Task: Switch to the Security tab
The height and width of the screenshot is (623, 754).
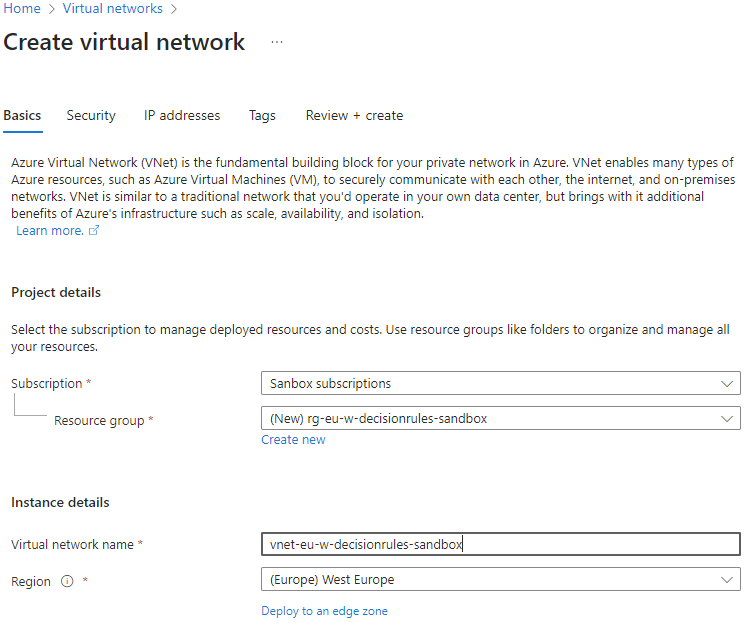Action: click(91, 116)
